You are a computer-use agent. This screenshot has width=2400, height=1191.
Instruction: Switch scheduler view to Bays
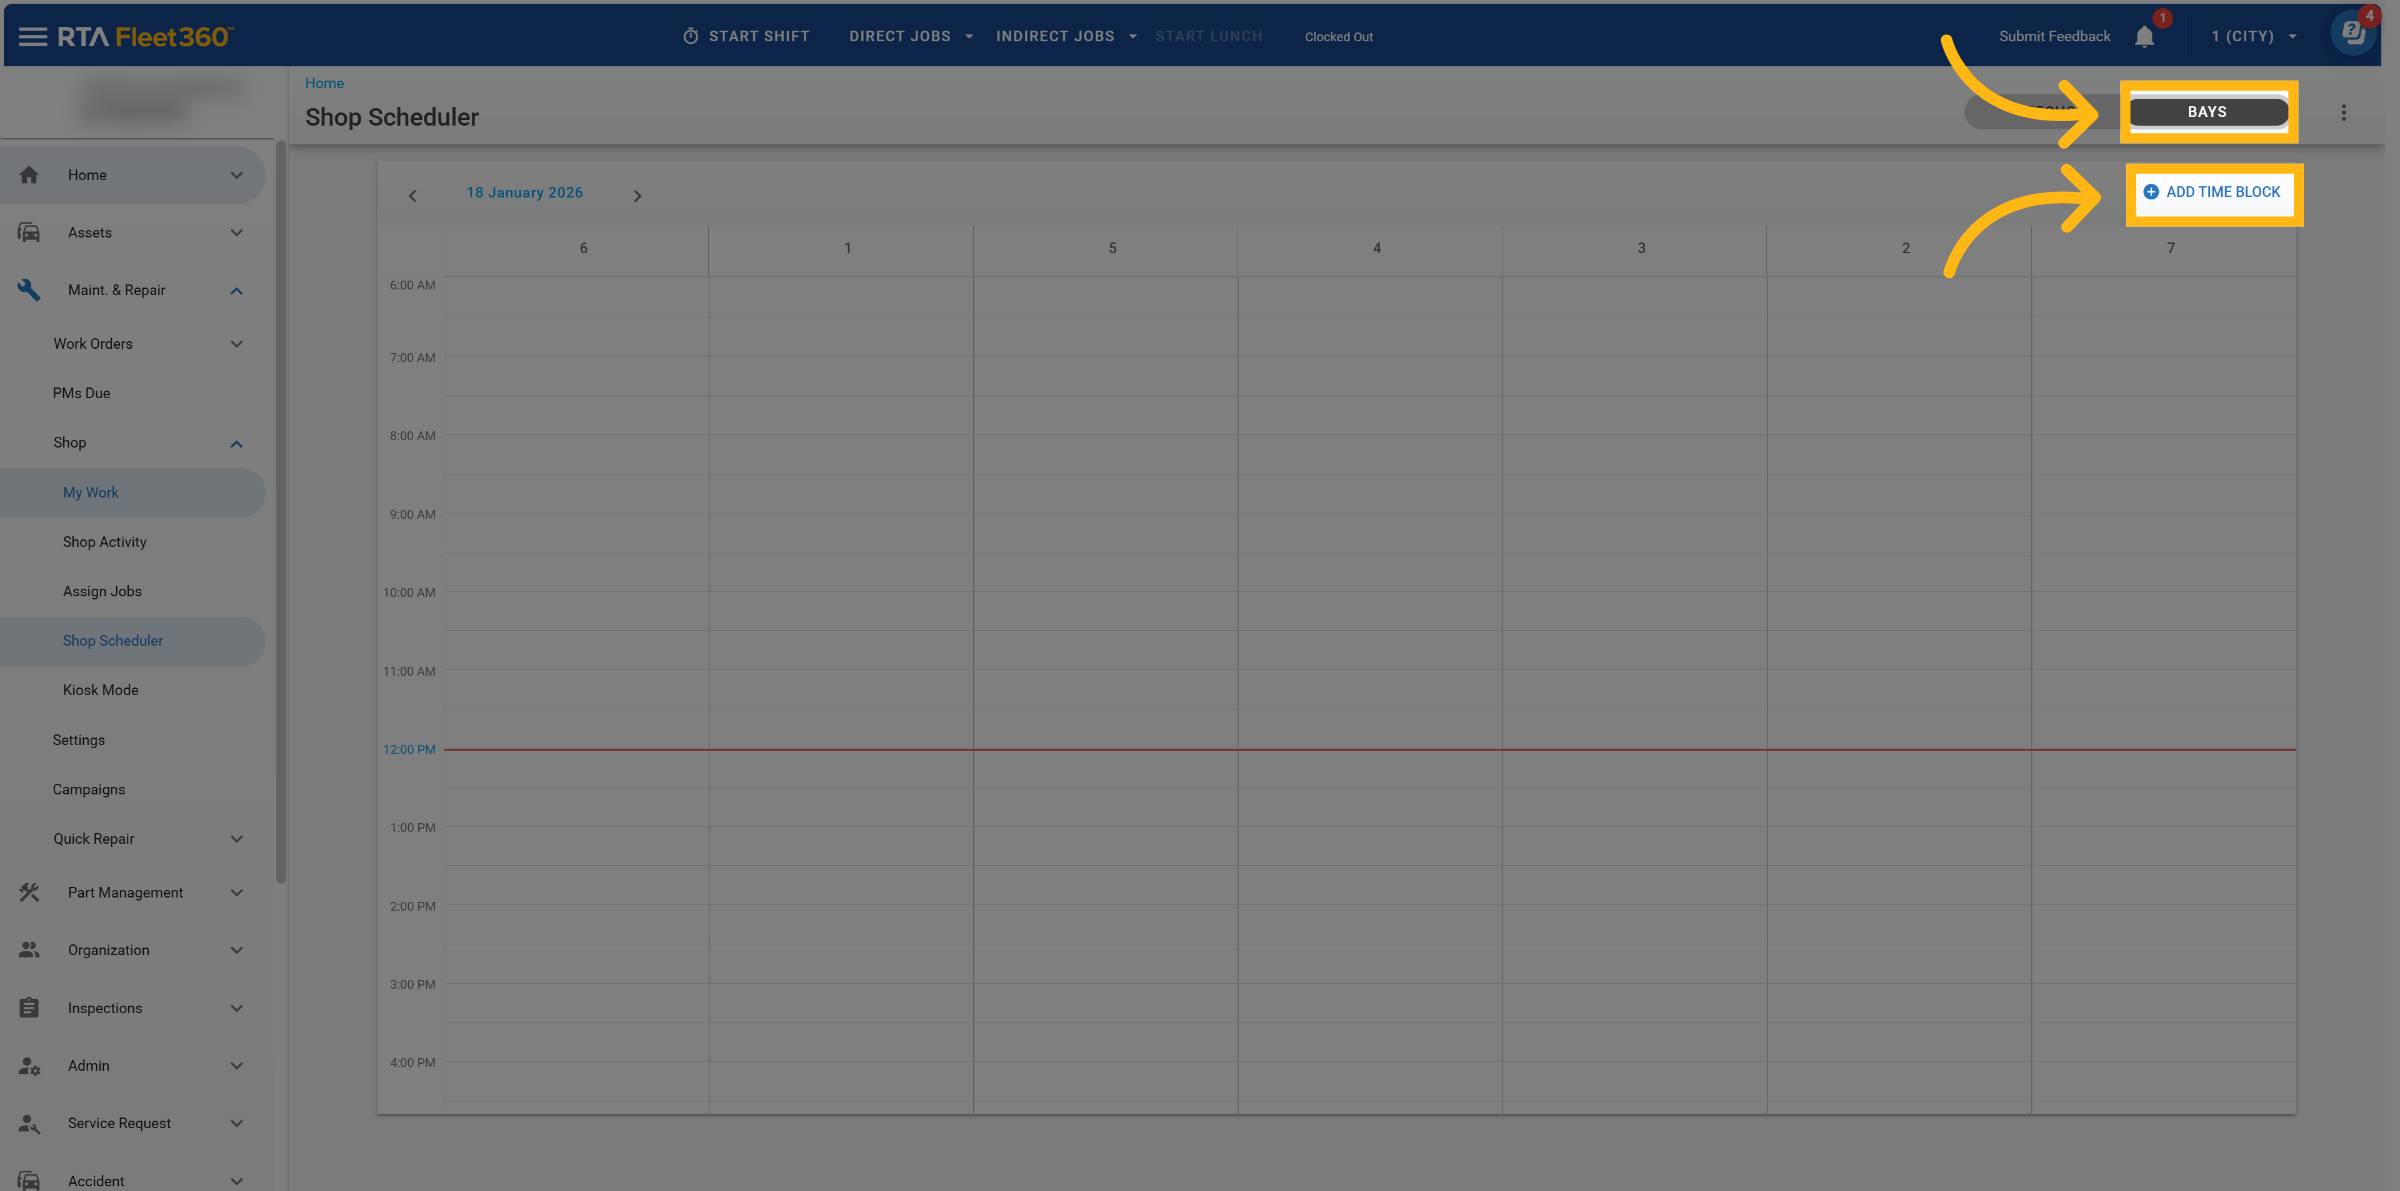[2207, 112]
